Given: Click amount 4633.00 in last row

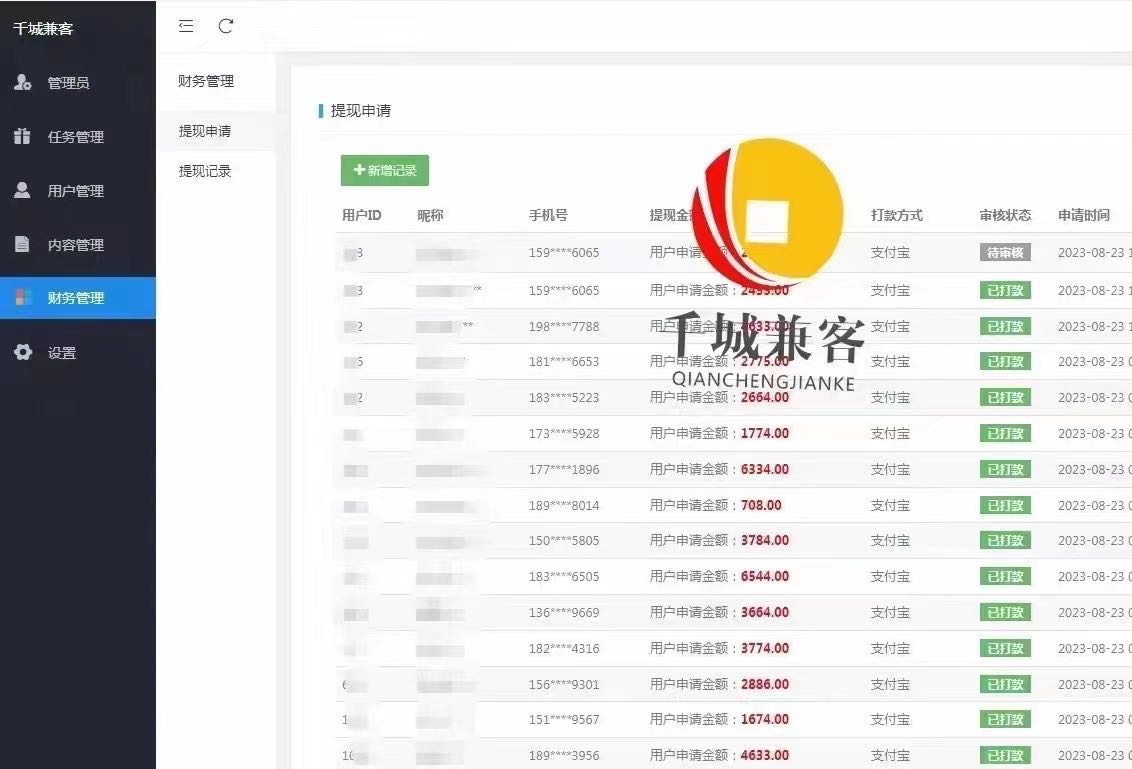Looking at the screenshot, I should coord(765,755).
